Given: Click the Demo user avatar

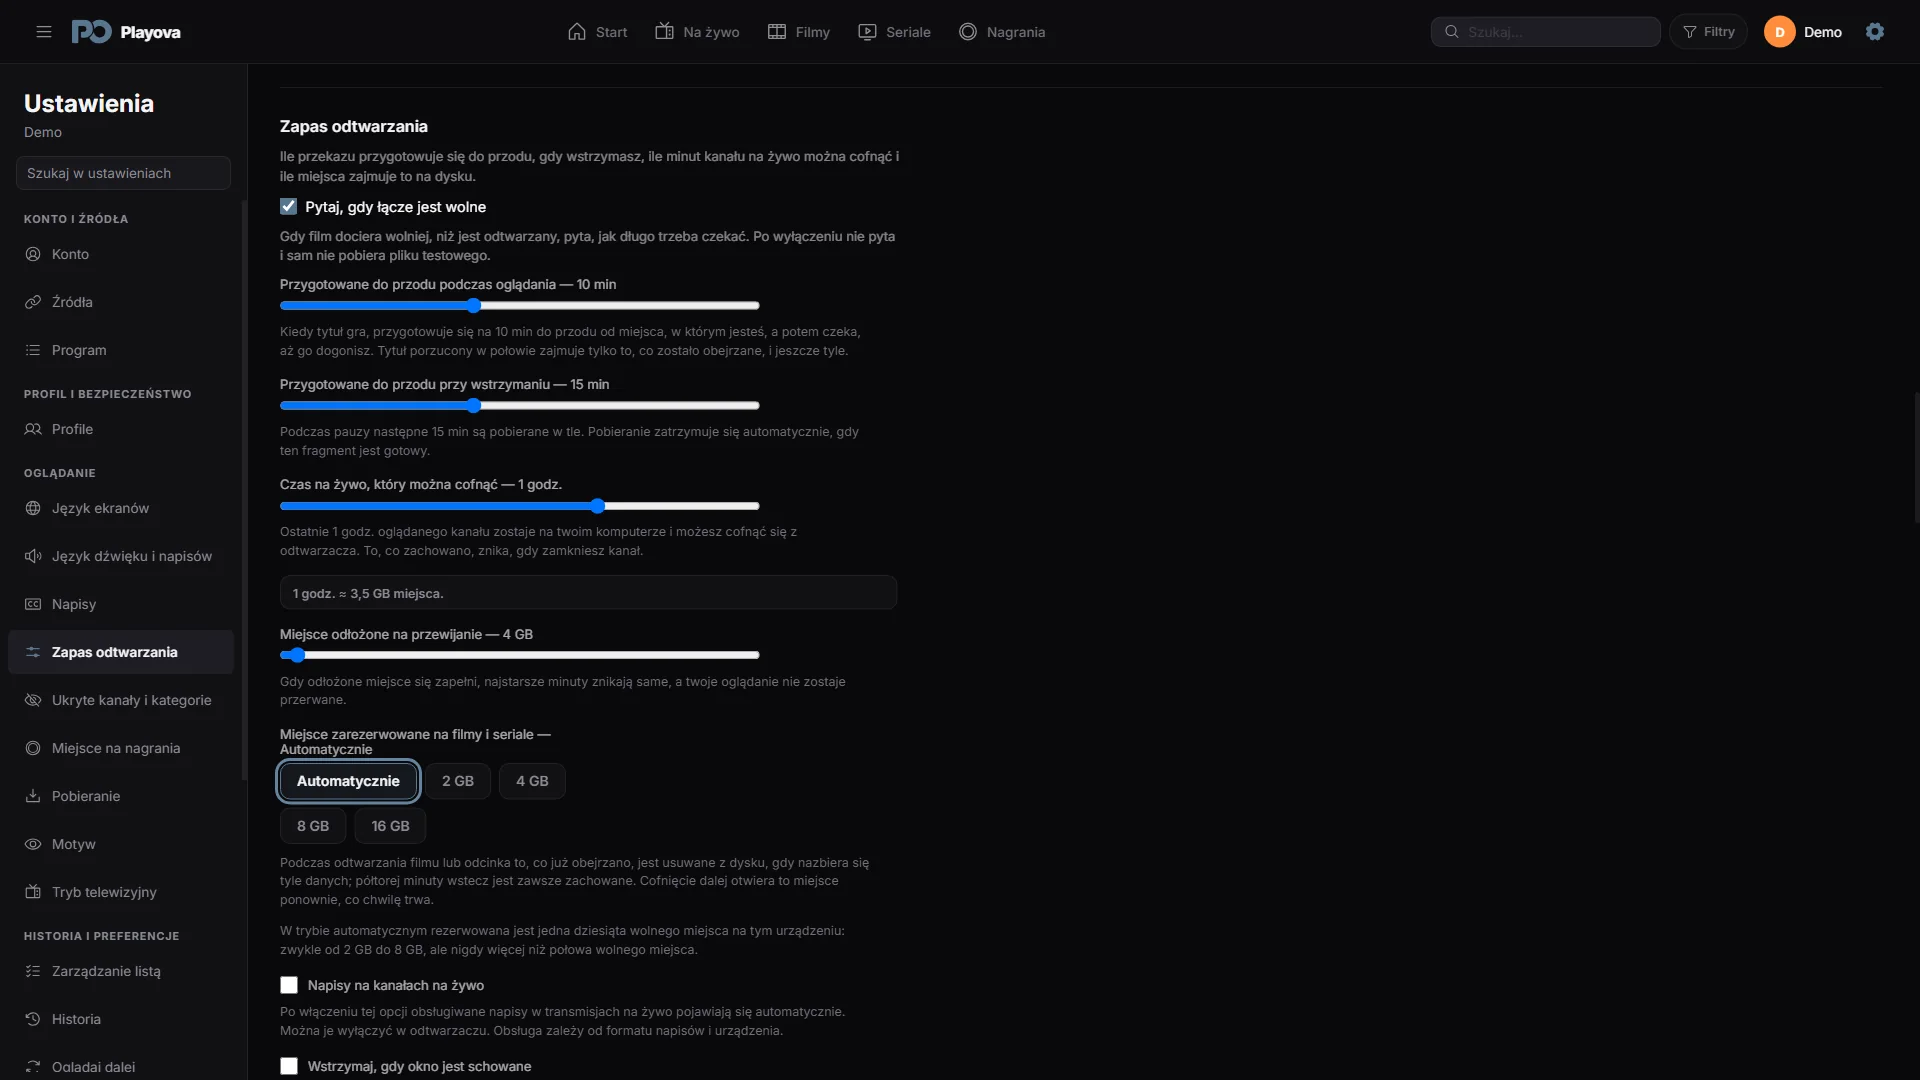Looking at the screenshot, I should [1780, 32].
